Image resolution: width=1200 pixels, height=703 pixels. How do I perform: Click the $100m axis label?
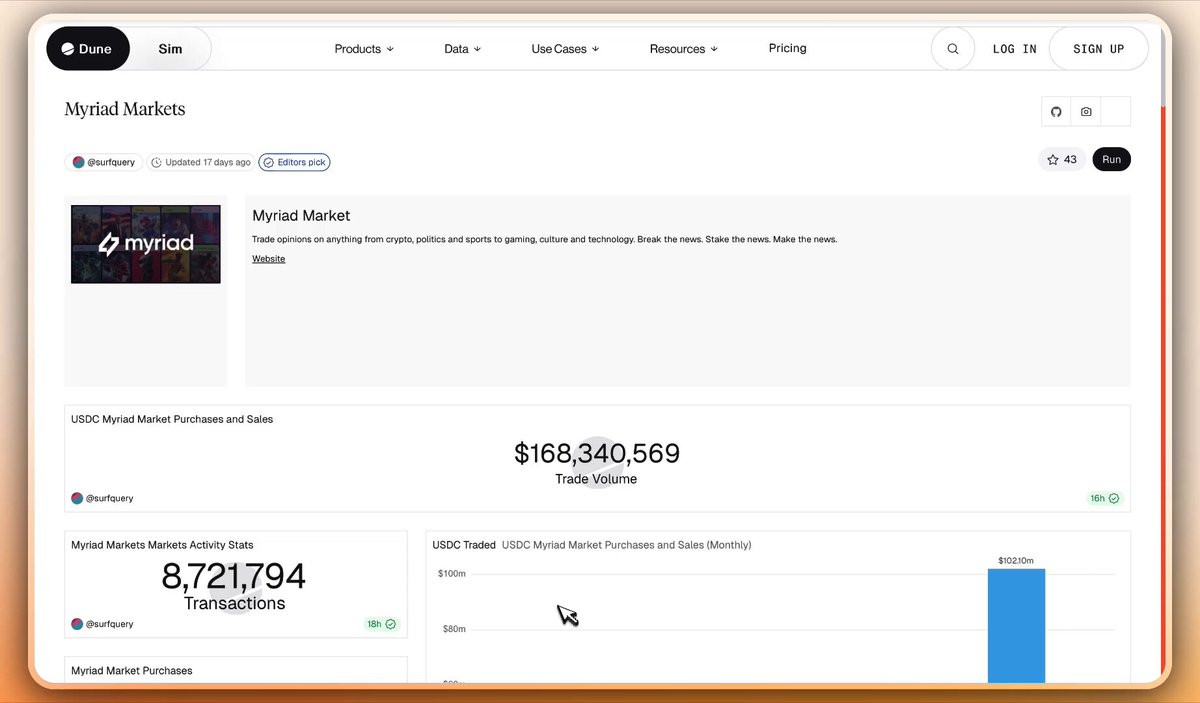[x=452, y=574]
